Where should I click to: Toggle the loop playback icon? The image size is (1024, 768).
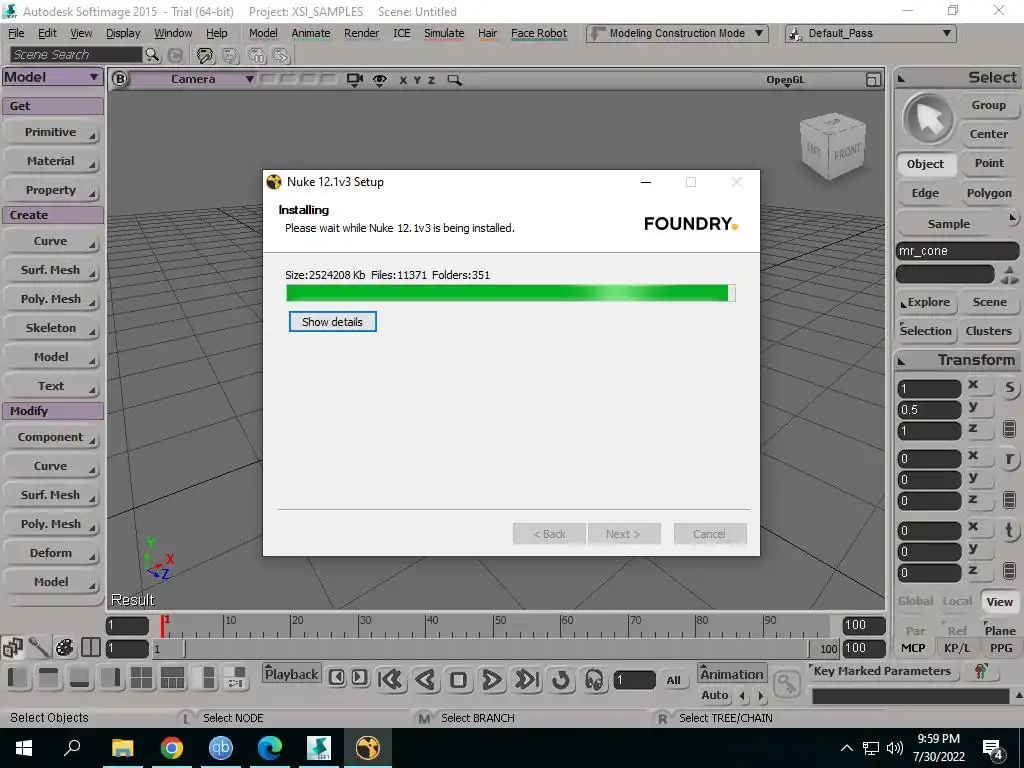[x=560, y=680]
